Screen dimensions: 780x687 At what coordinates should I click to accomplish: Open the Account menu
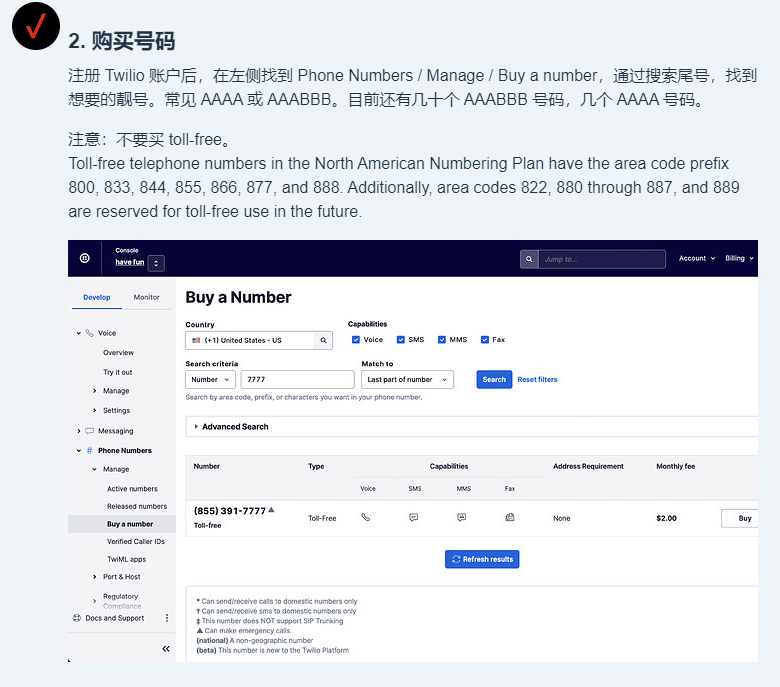pyautogui.click(x=697, y=258)
